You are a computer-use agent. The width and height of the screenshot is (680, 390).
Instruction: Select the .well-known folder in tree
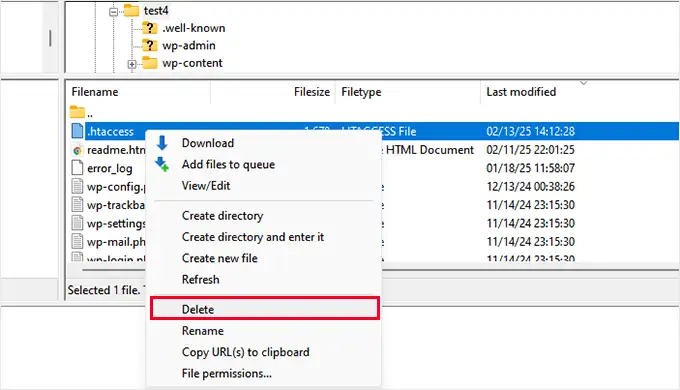coord(193,28)
